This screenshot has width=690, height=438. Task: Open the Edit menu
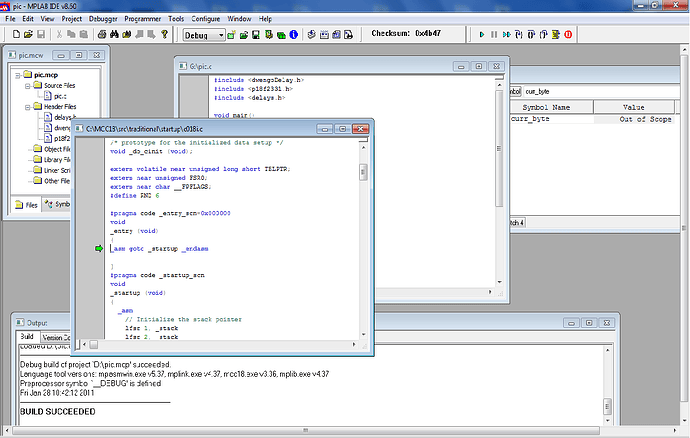[x=28, y=19]
